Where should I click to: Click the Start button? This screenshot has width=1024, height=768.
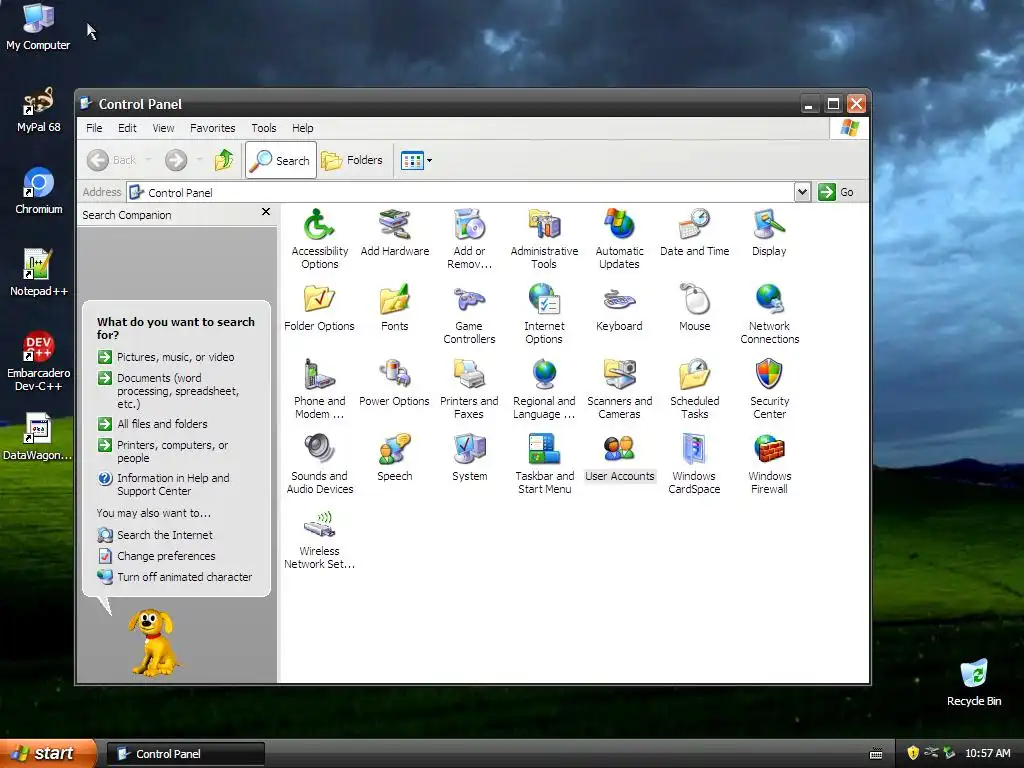(47, 754)
